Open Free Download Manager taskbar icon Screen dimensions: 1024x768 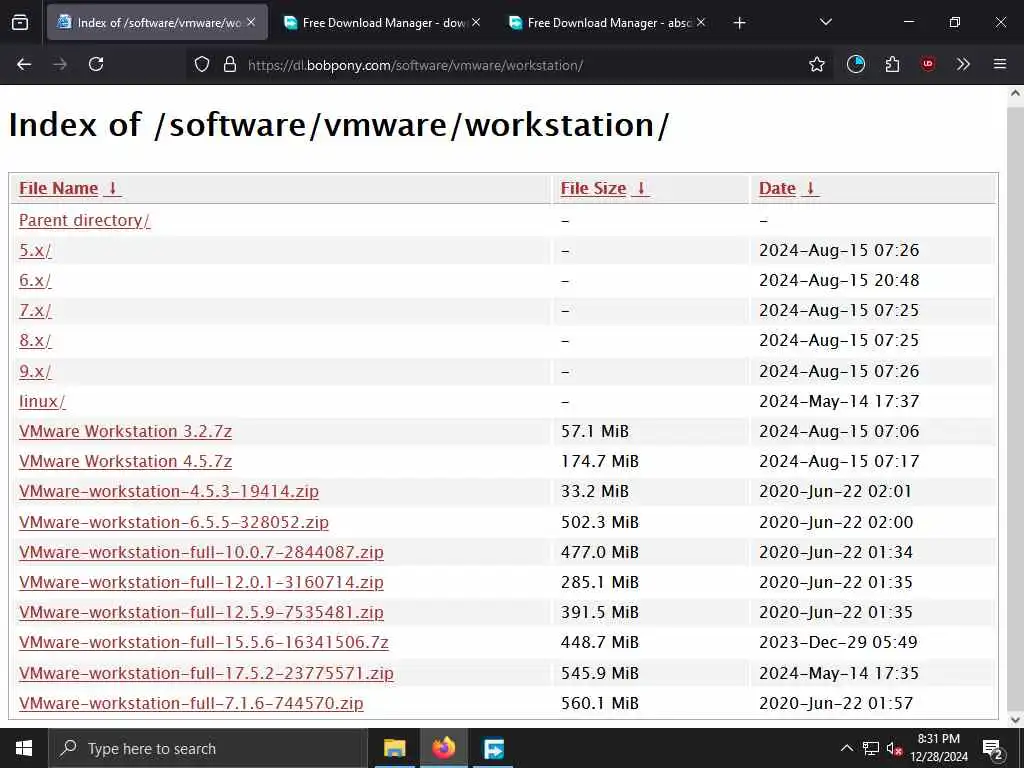pos(494,748)
